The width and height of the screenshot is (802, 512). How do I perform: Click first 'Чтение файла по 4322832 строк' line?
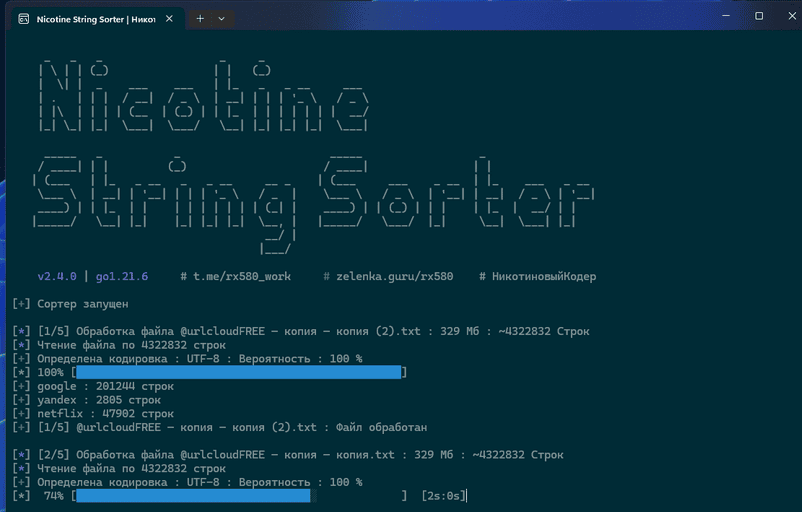click(119, 345)
